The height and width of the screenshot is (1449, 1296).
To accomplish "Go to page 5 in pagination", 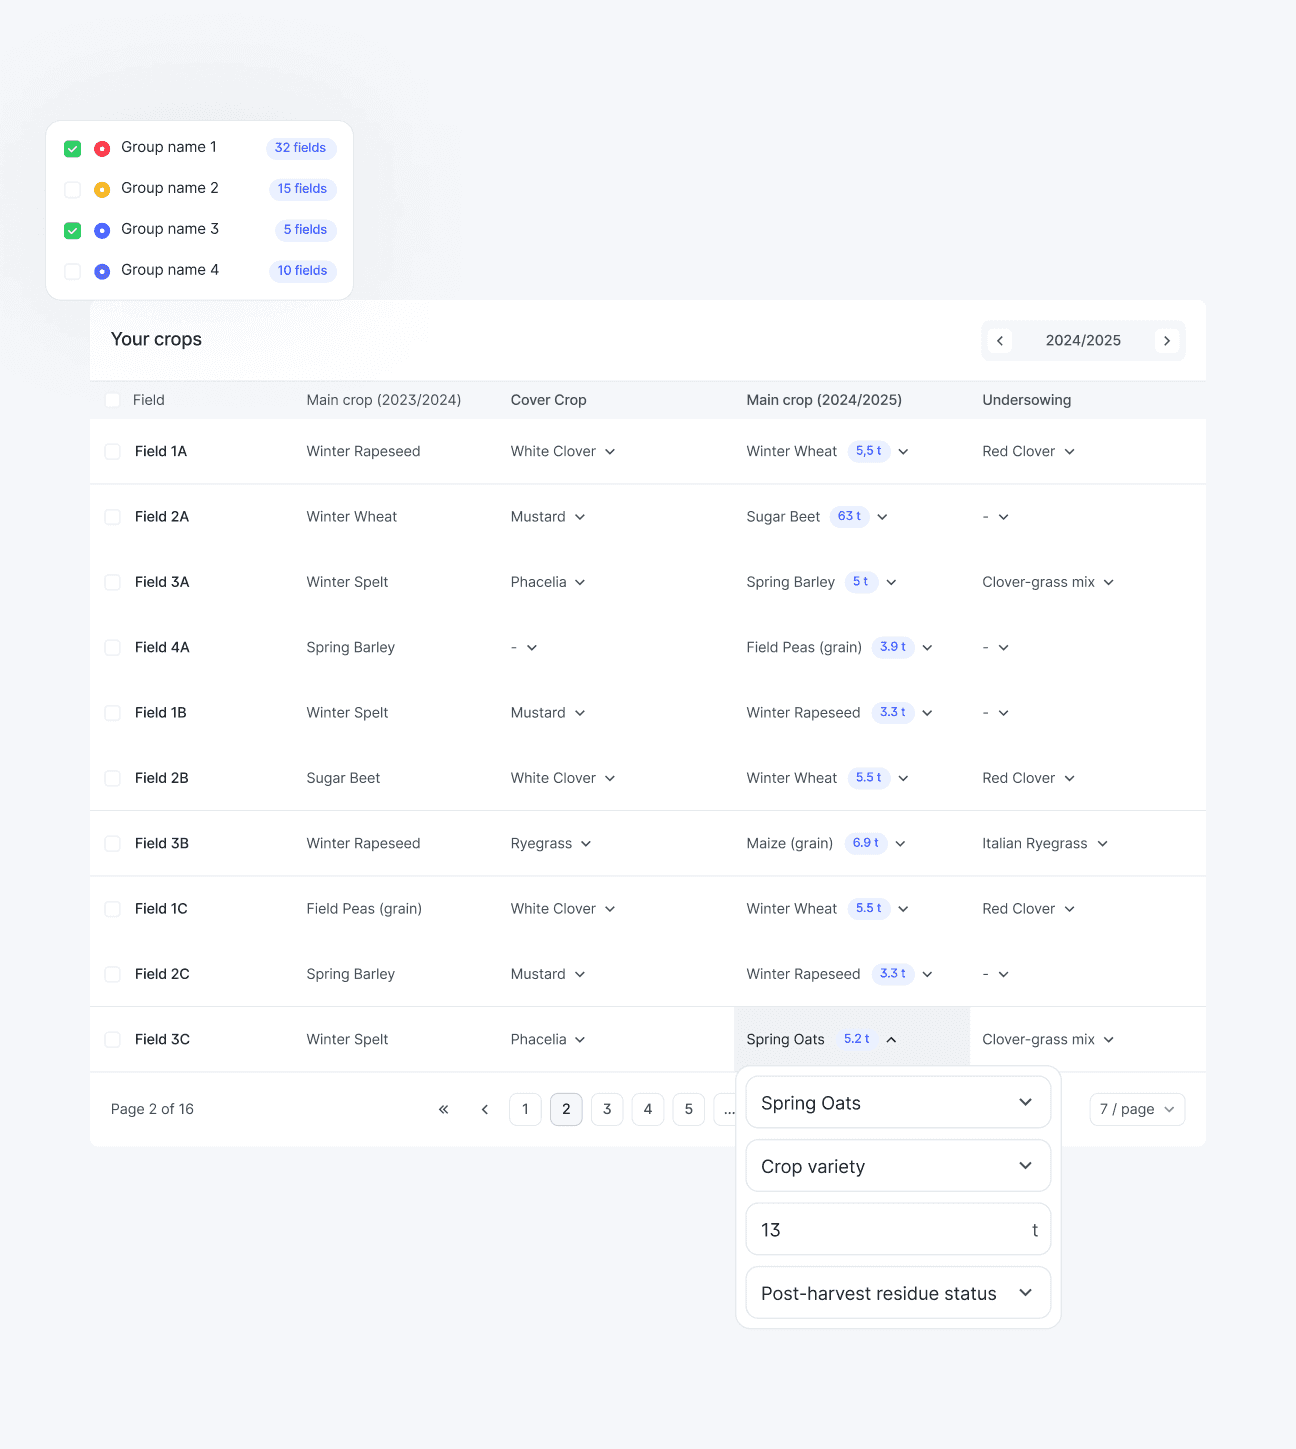I will point(688,1109).
